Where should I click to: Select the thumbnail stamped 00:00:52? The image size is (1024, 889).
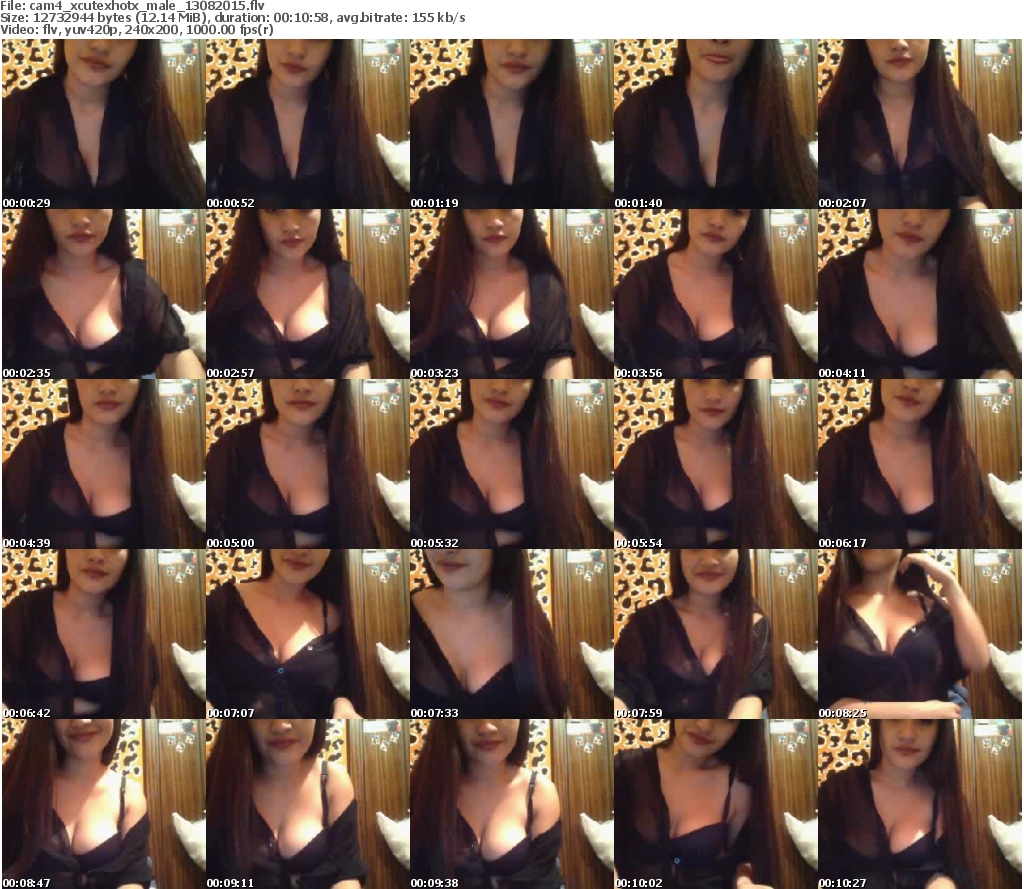pos(308,124)
